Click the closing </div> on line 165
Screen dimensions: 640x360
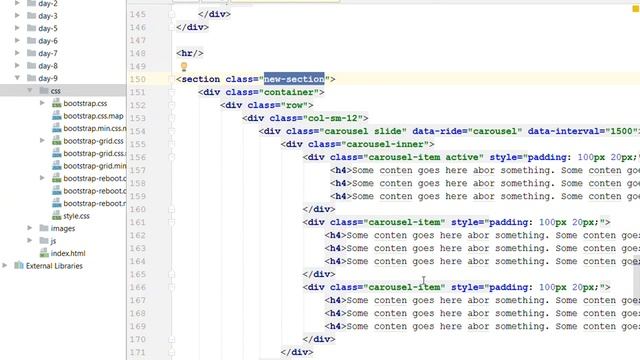(319, 274)
